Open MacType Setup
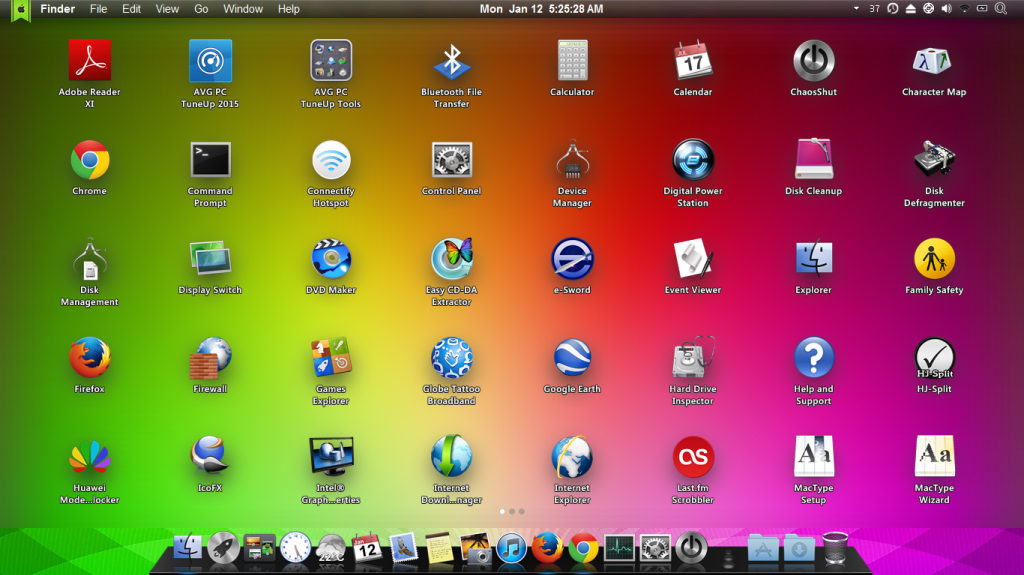The width and height of the screenshot is (1024, 575). (814, 457)
